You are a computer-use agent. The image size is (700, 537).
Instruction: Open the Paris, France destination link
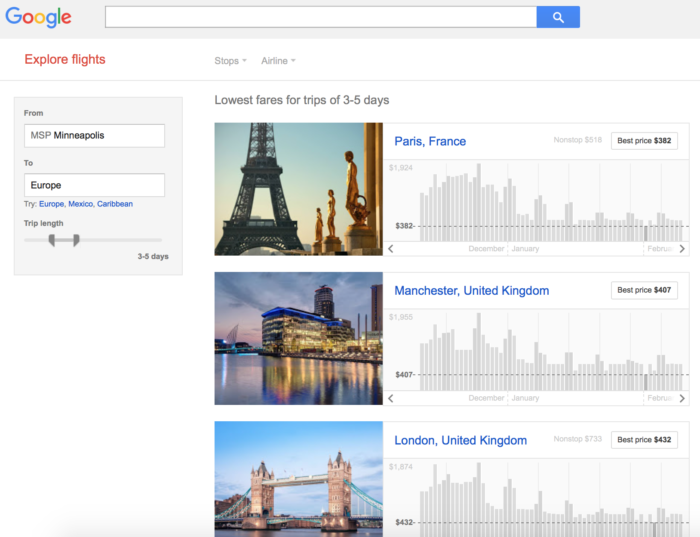pyautogui.click(x=430, y=141)
